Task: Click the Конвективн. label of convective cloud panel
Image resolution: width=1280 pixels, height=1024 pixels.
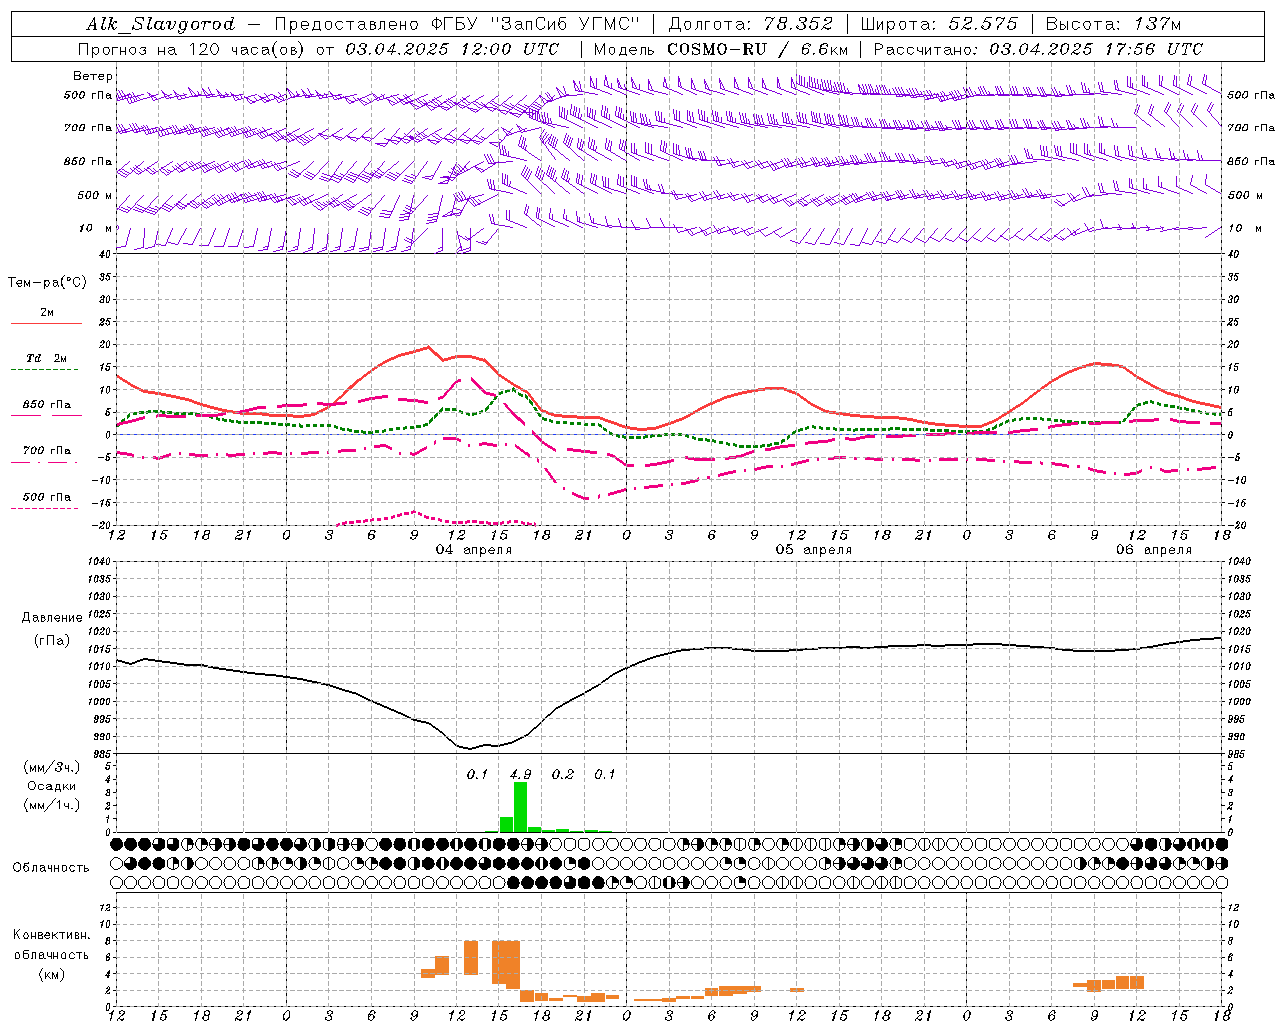Action: [x=52, y=935]
